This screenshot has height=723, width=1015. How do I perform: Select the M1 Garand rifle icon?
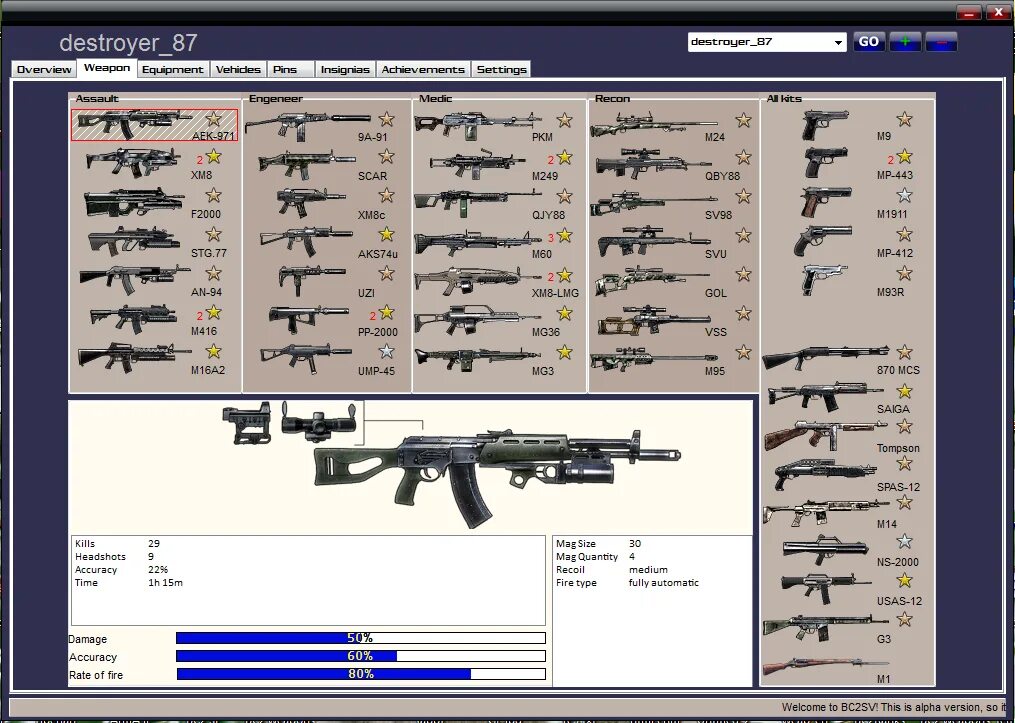825,666
